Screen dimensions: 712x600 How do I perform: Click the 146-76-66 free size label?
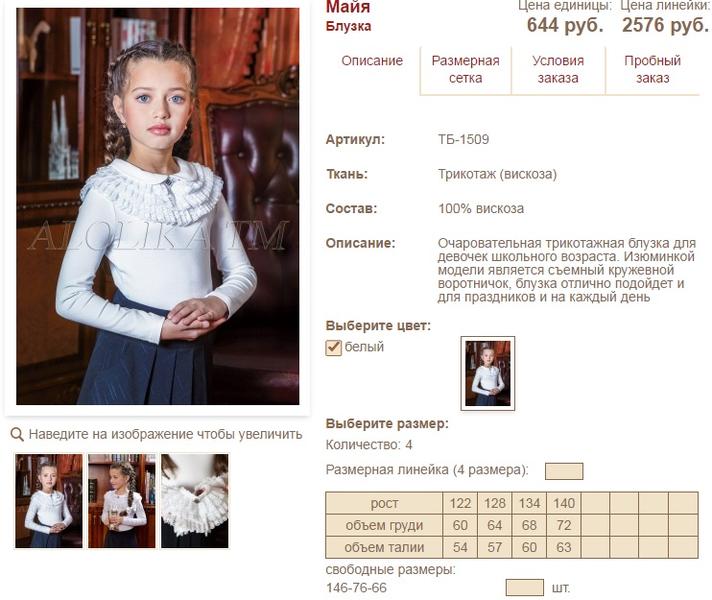pos(356,588)
